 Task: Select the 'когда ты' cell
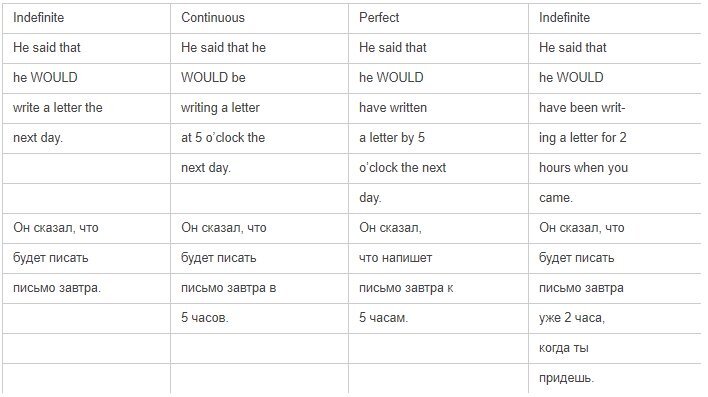tap(615, 348)
